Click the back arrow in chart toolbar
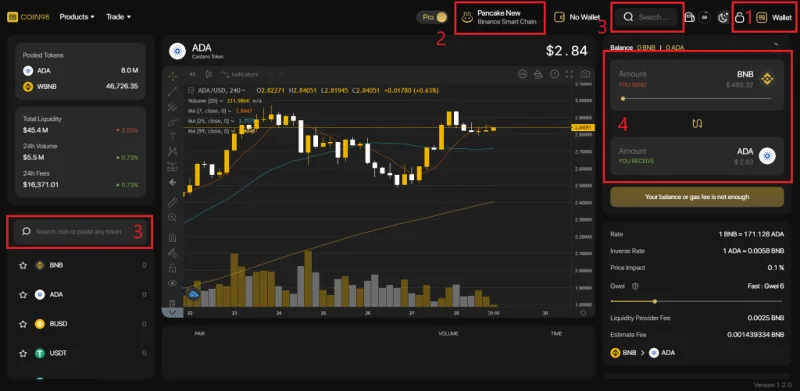Screen dimensions: 800x391 (x=172, y=182)
